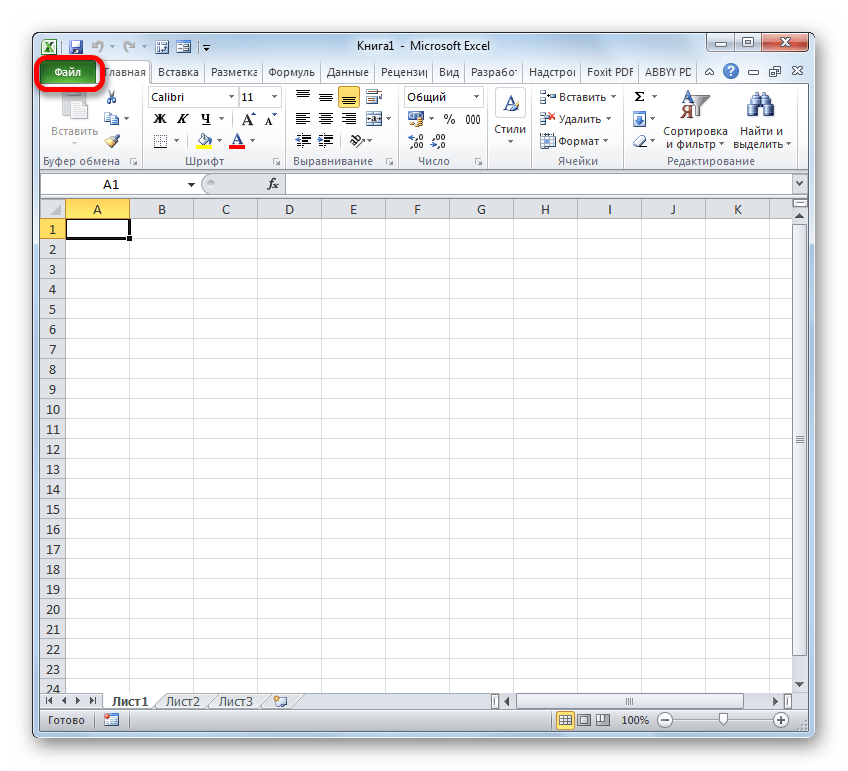Image resolution: width=848 pixels, height=771 pixels.
Task: Expand the formula bar
Action: [799, 184]
